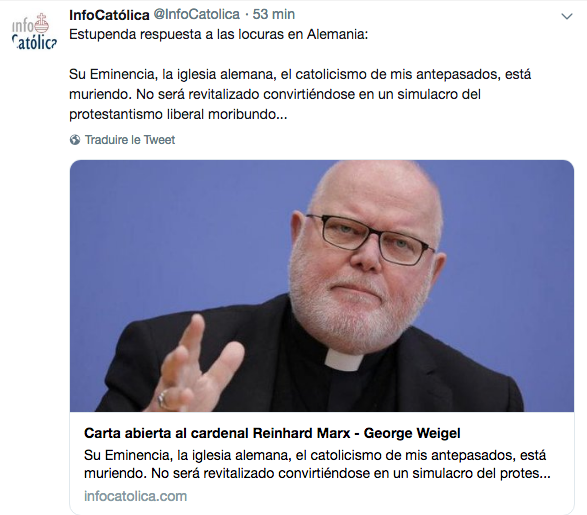Open Carta abierta al cardenal Reinhard Marx headline

coord(272,433)
